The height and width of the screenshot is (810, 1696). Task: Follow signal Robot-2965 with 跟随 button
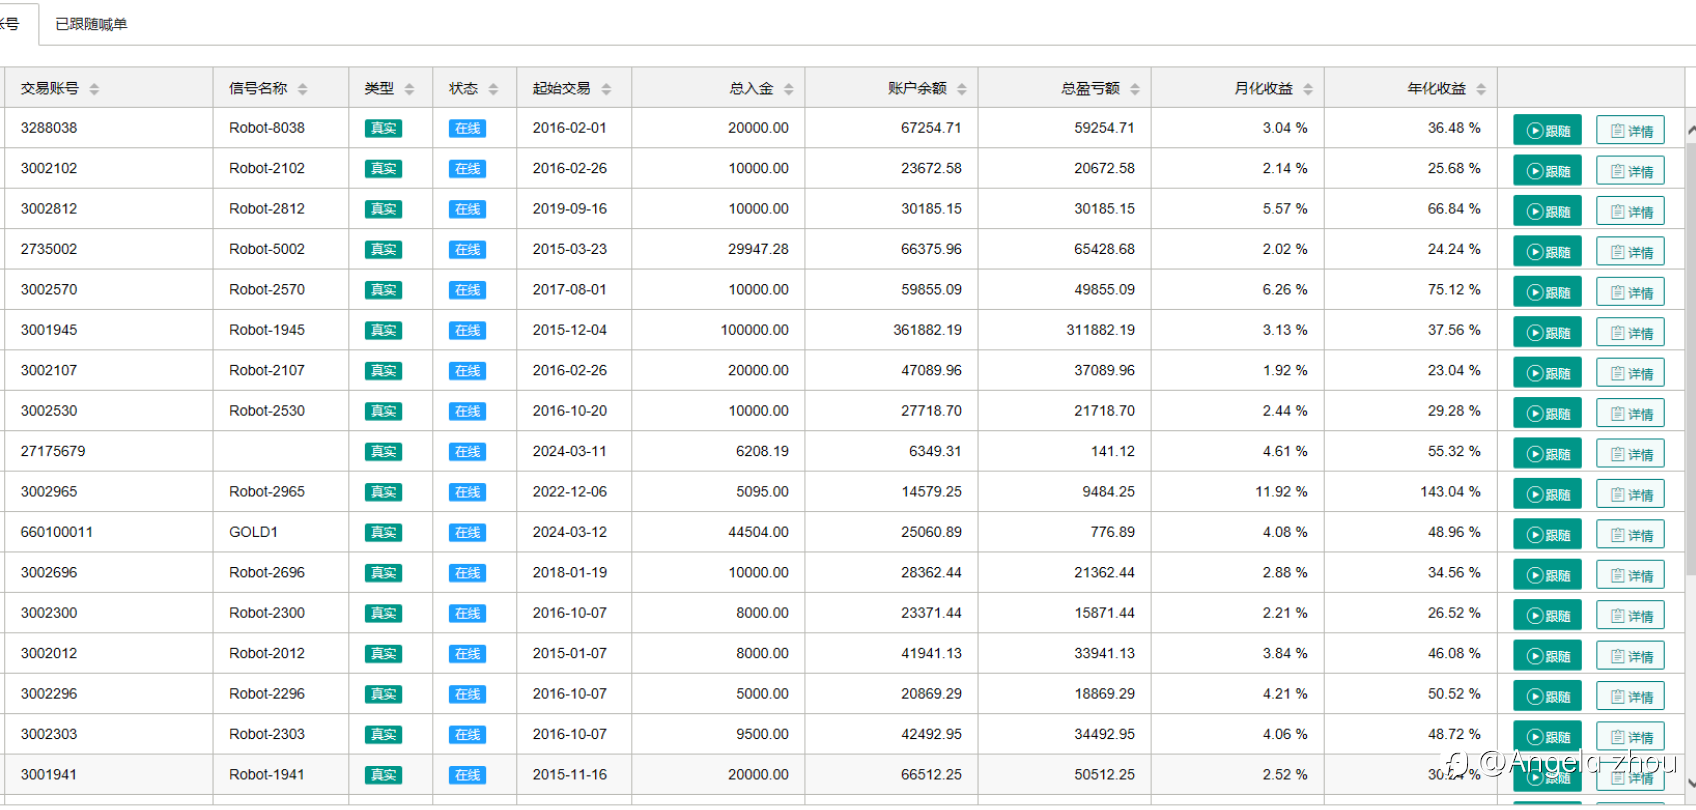(x=1547, y=494)
